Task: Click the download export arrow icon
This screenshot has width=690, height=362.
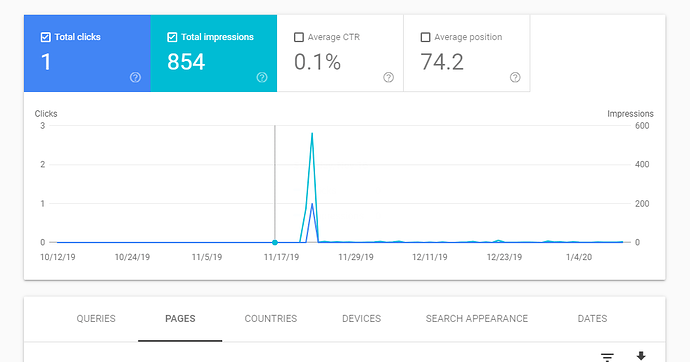Action: [641, 356]
